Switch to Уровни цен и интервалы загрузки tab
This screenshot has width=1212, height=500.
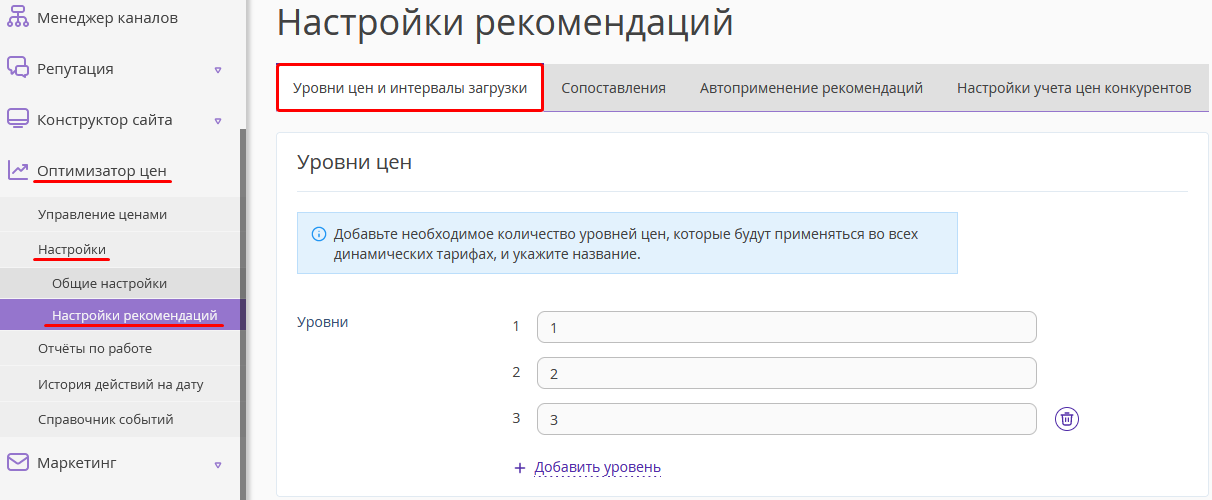(410, 88)
